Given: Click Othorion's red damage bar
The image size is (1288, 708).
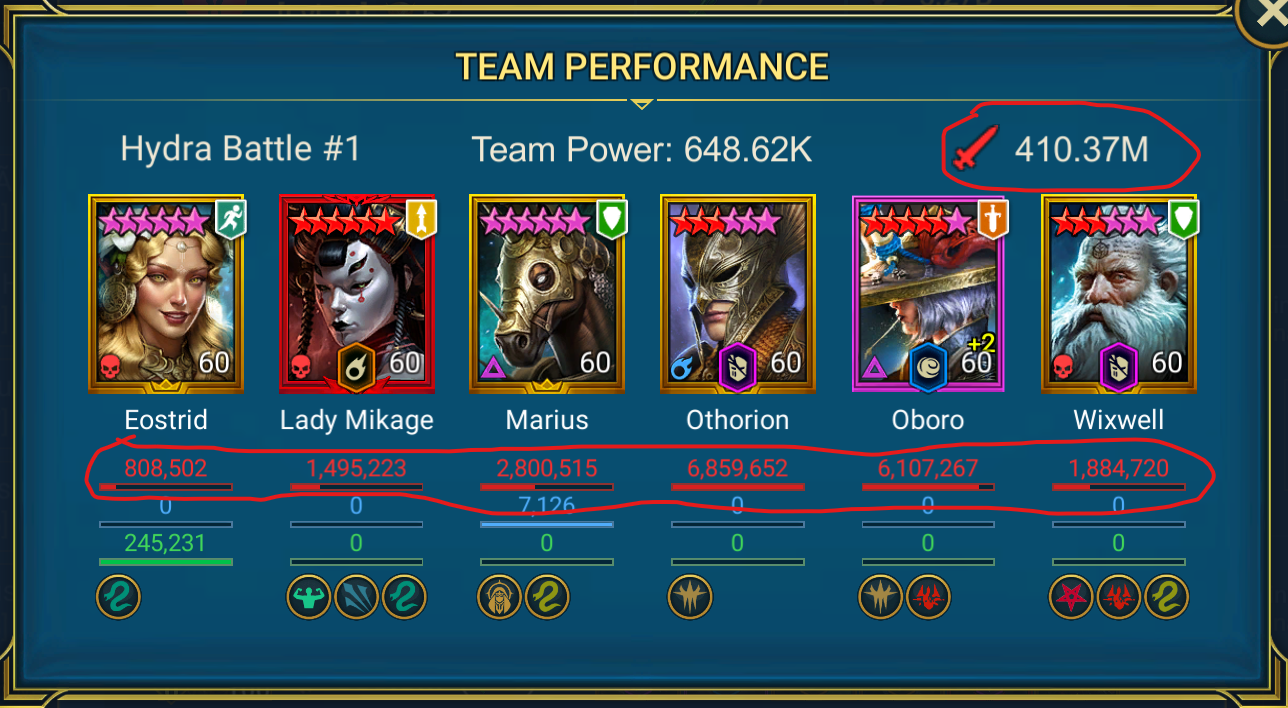Looking at the screenshot, I should tap(738, 488).
